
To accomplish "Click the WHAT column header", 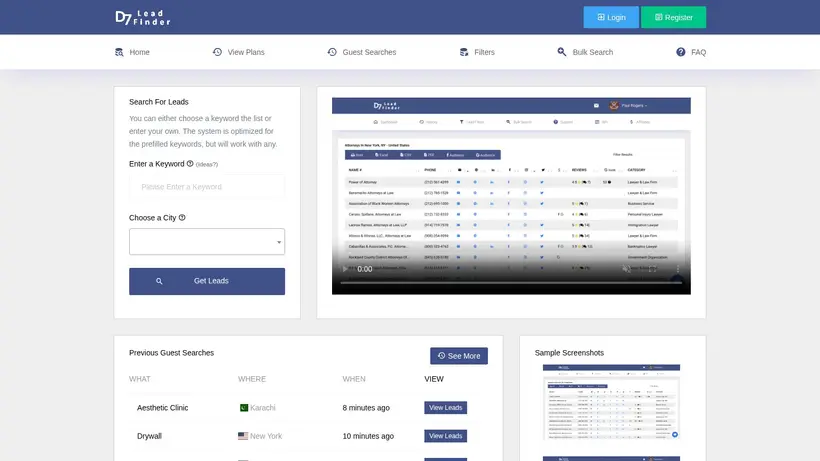I will coord(140,379).
